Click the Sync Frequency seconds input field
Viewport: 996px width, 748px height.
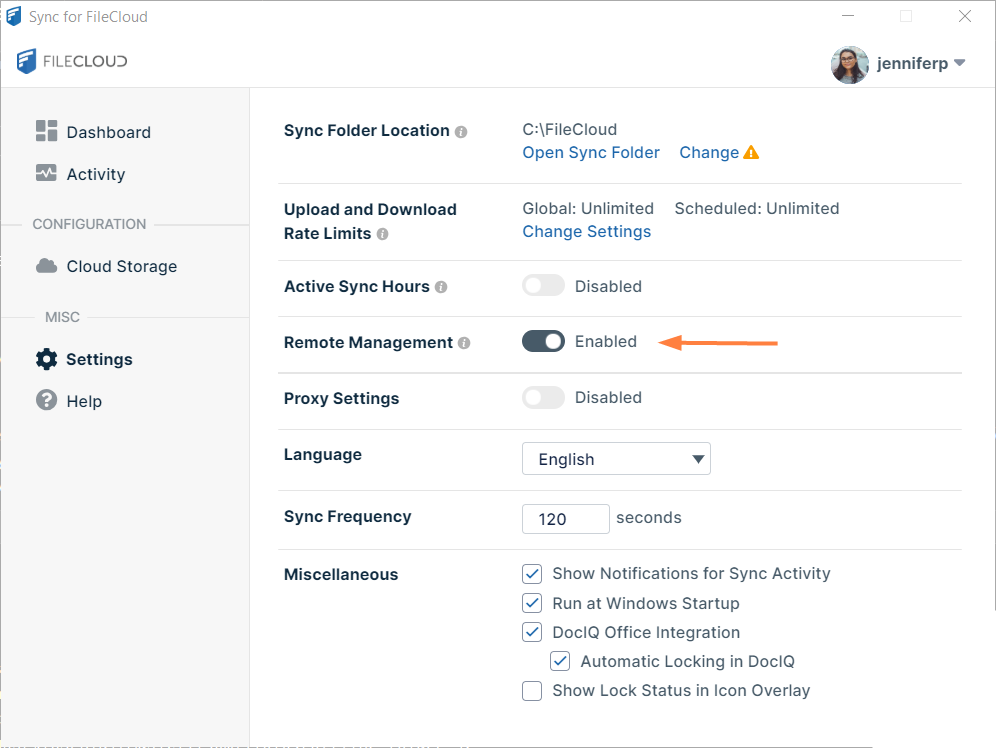pos(565,519)
